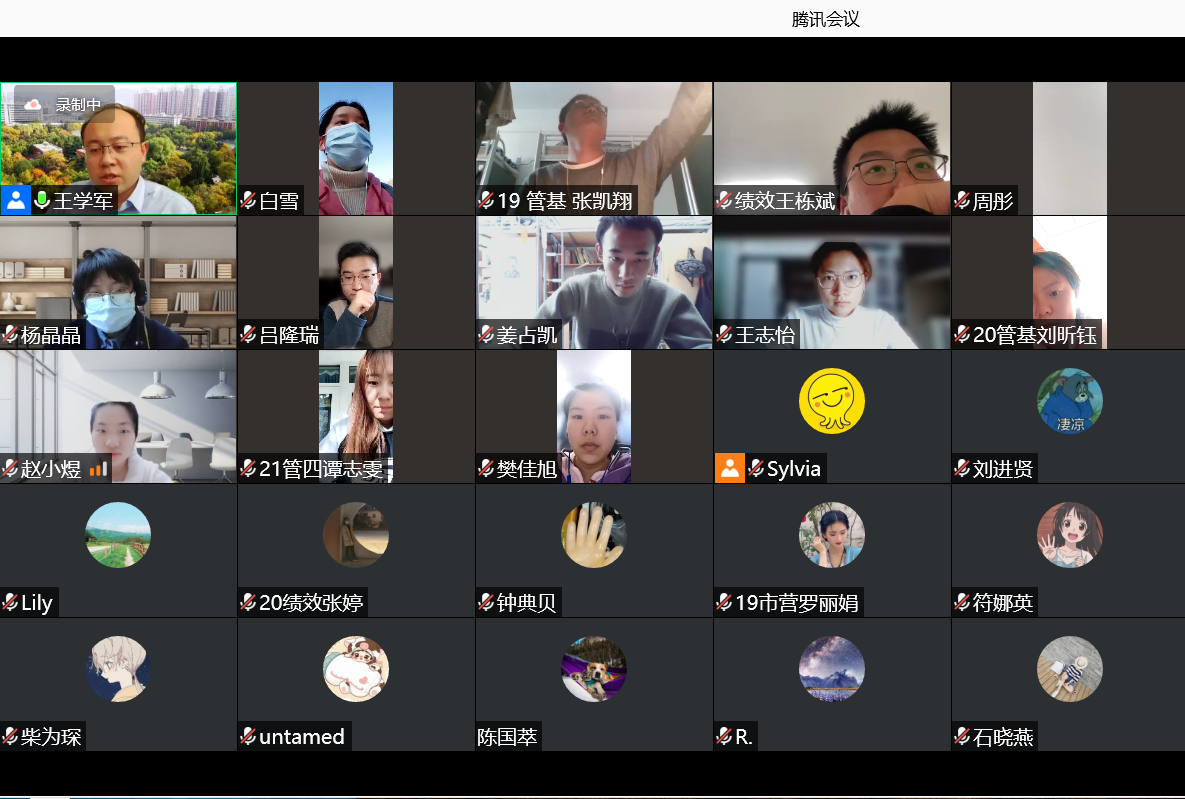The image size is (1185, 799).
Task: Click the orange signal strength icon of 赵小煜
Action: pyautogui.click(x=98, y=469)
